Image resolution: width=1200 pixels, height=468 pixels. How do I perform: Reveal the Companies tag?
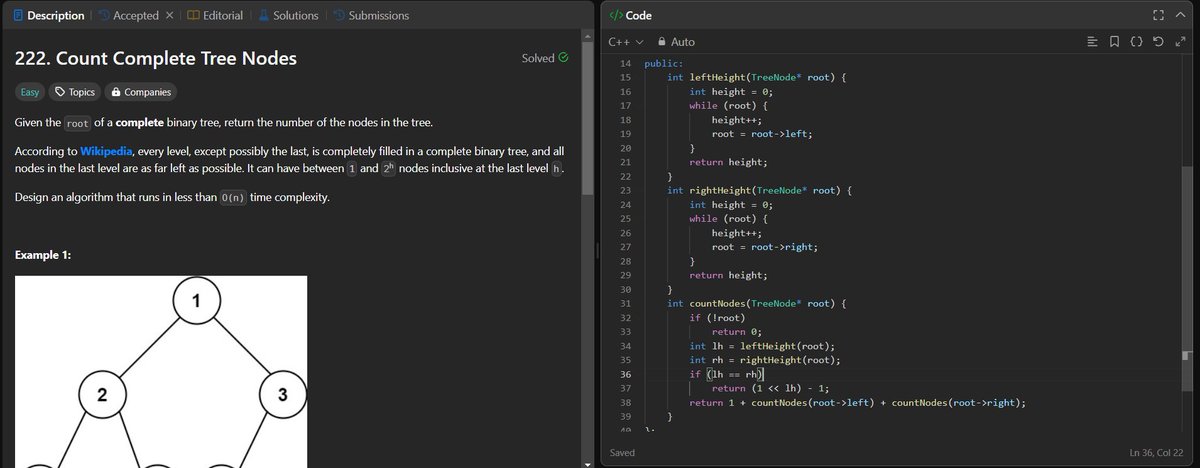pyautogui.click(x=140, y=92)
